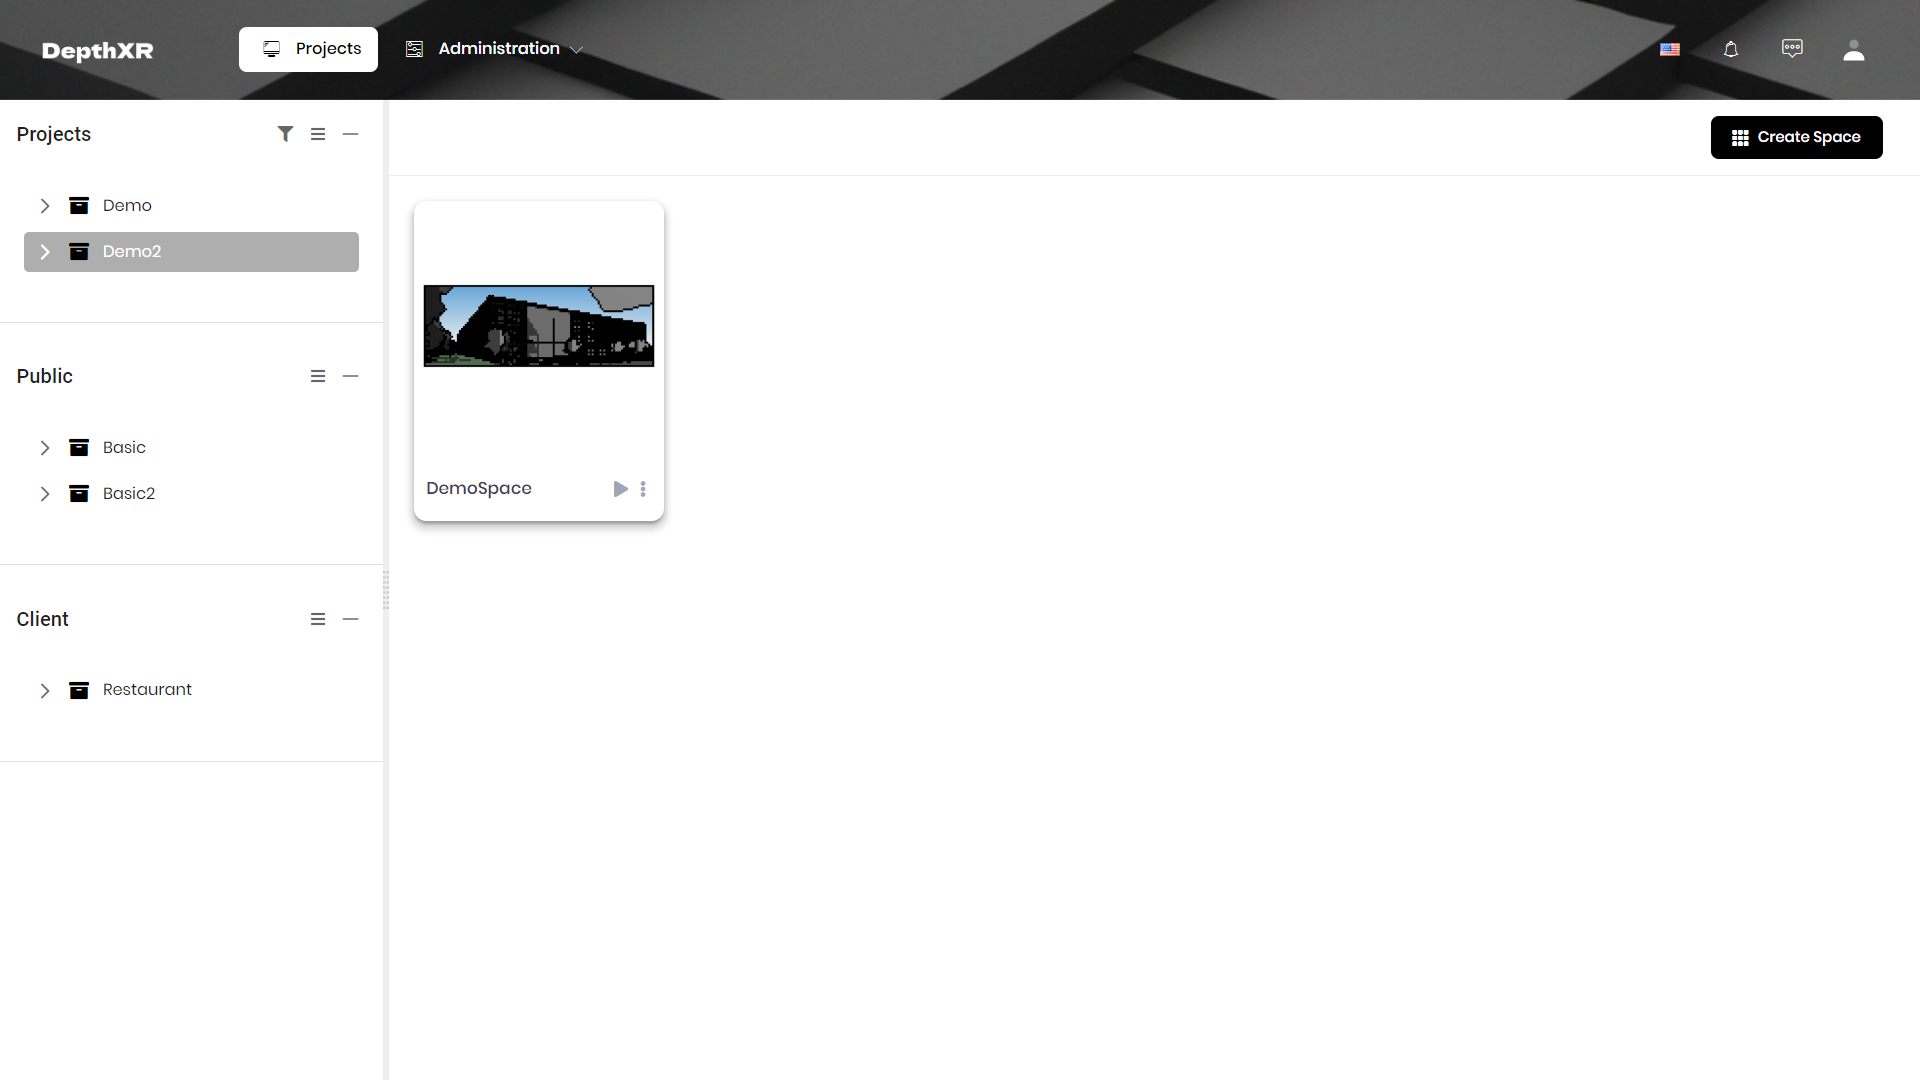Open the chat messages icon
The width and height of the screenshot is (1920, 1080).
[x=1792, y=49]
